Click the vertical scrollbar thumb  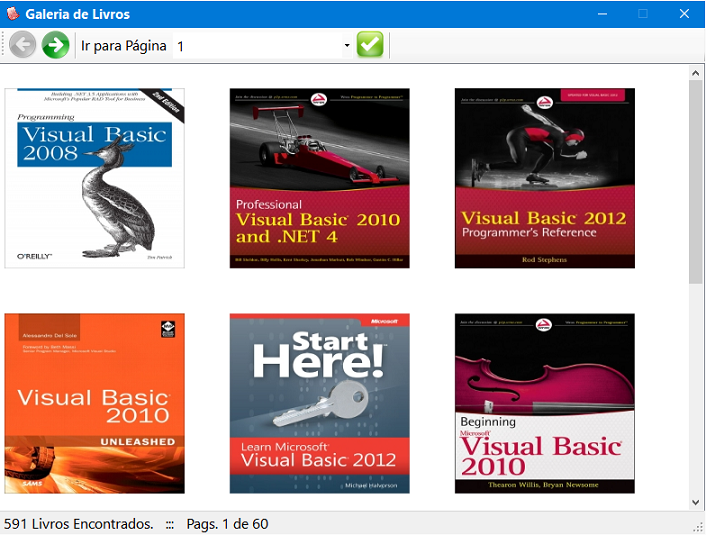click(696, 182)
